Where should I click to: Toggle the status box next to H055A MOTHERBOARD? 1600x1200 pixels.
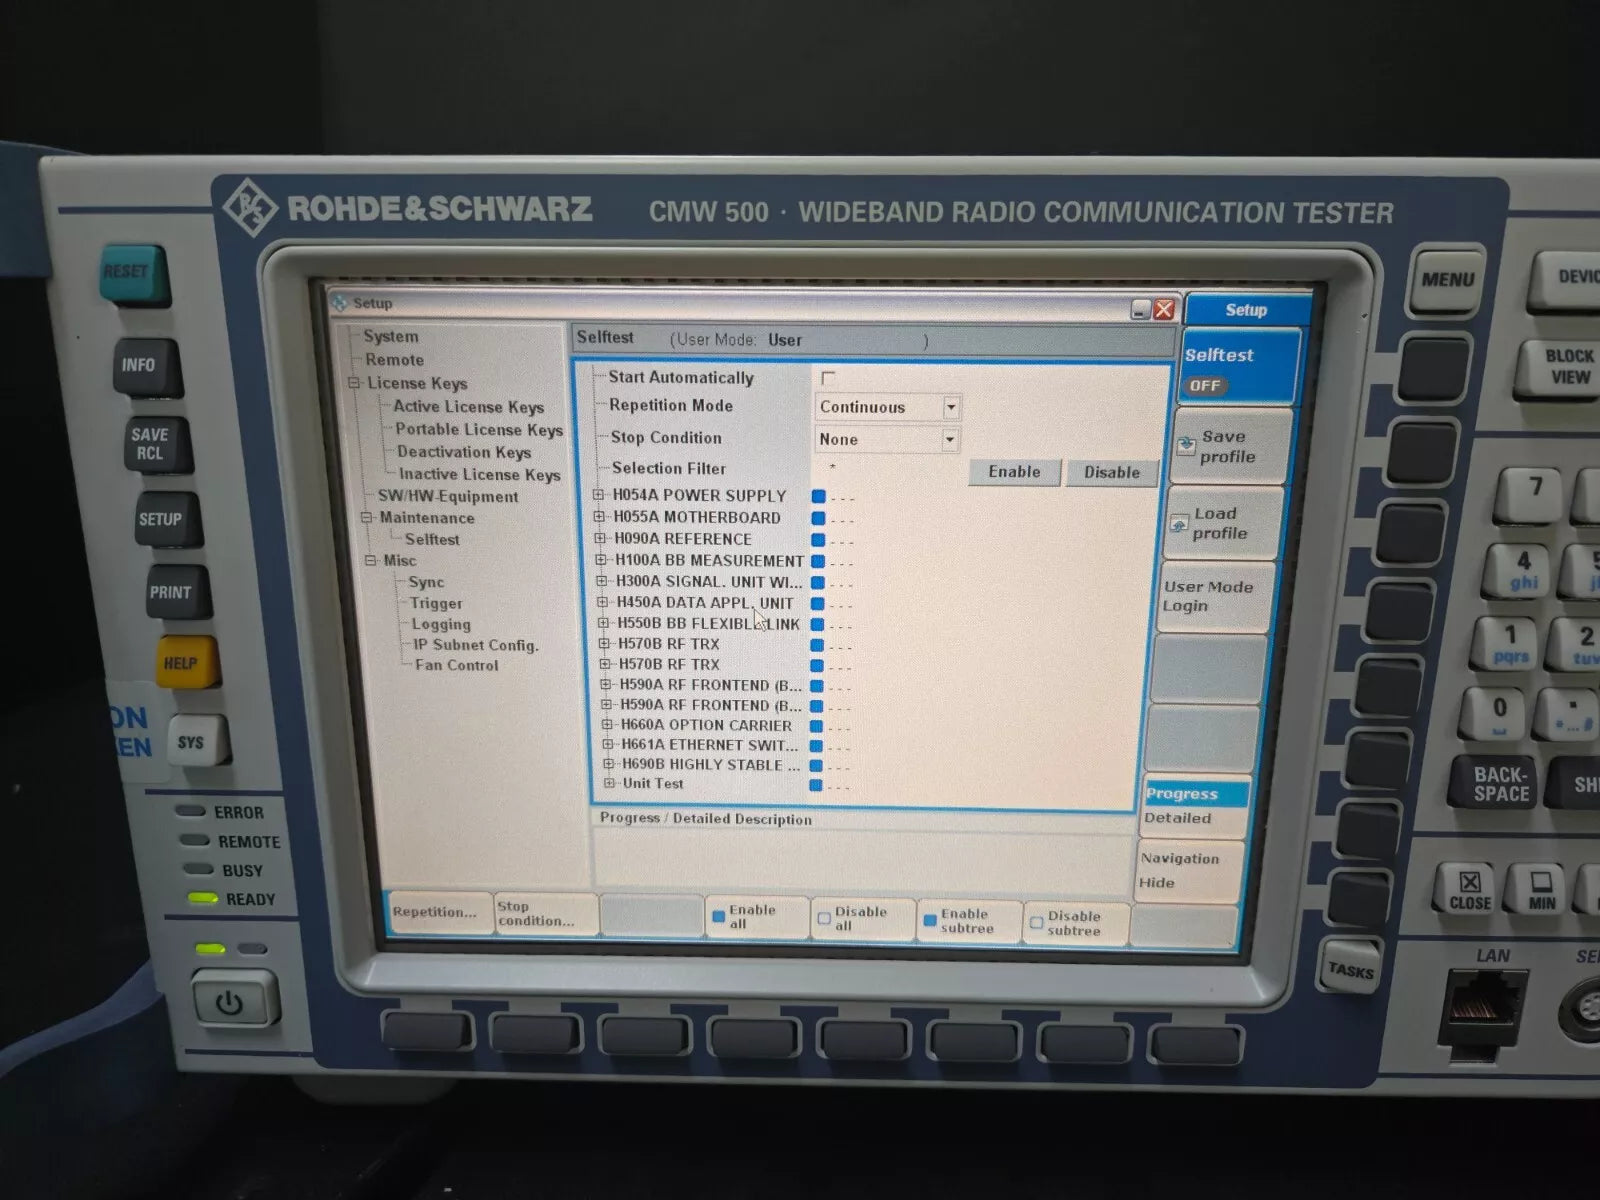(818, 518)
